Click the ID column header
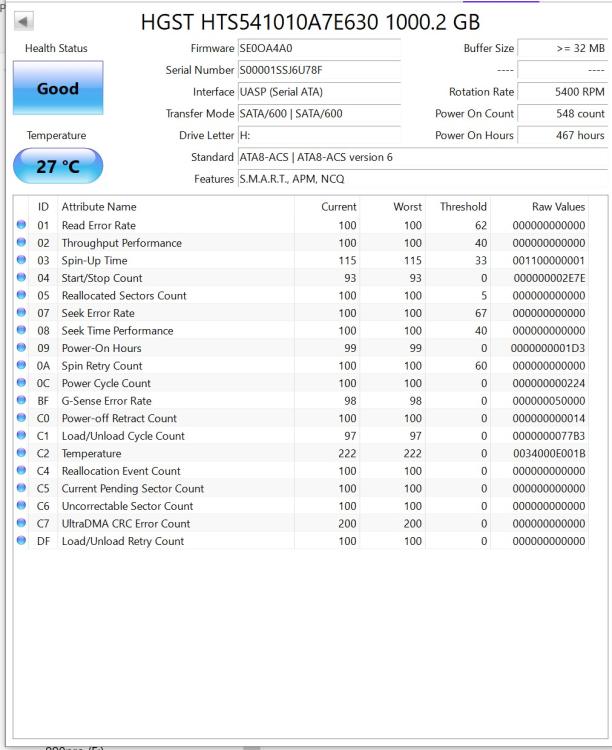This screenshot has width=612, height=750. click(x=43, y=207)
